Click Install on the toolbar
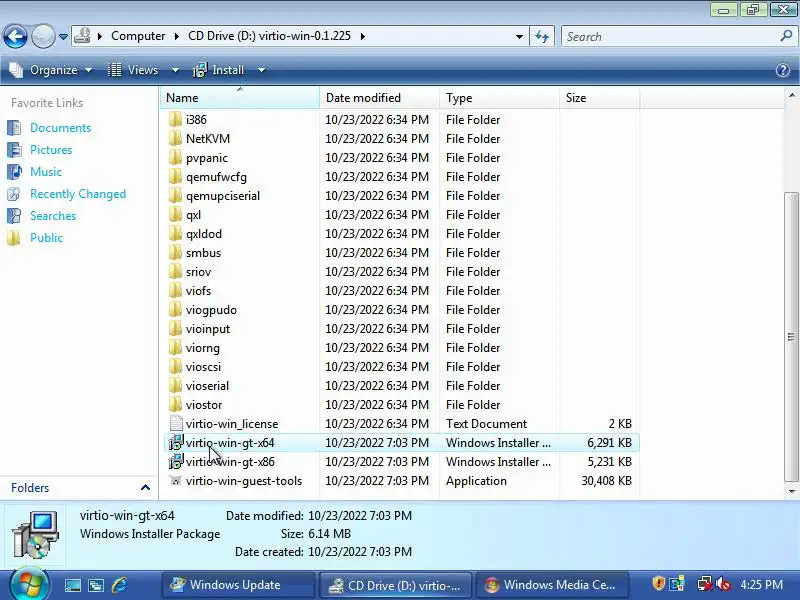 coord(219,70)
